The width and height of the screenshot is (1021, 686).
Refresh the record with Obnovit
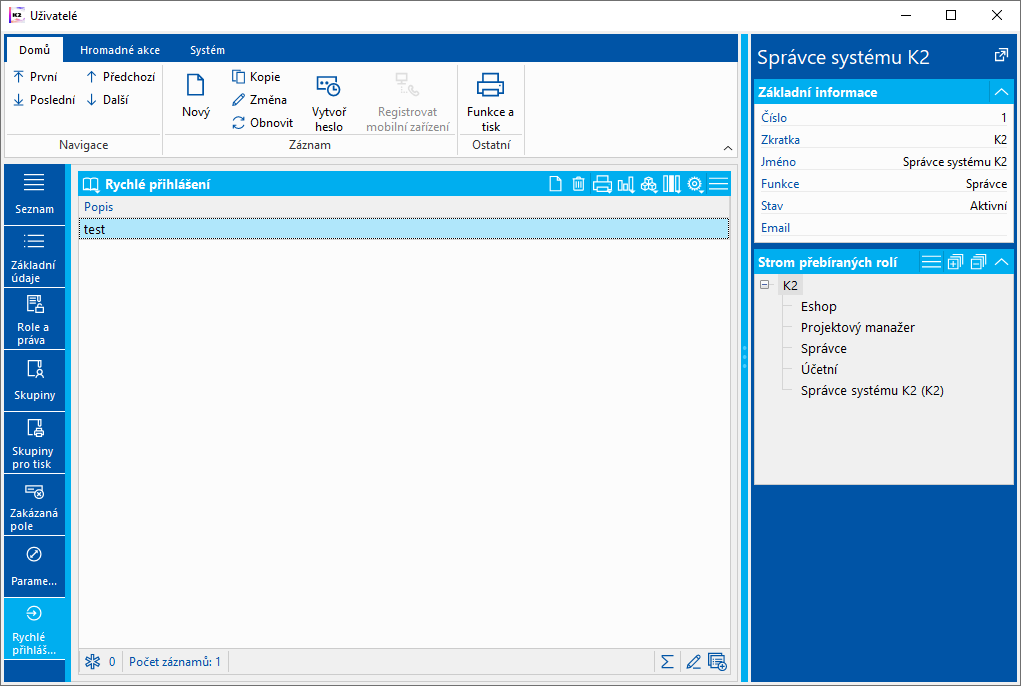pos(262,122)
